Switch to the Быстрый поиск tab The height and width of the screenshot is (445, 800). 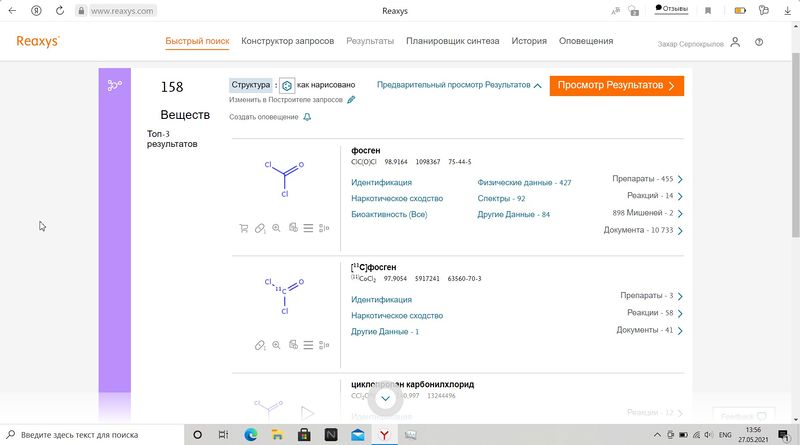click(197, 41)
